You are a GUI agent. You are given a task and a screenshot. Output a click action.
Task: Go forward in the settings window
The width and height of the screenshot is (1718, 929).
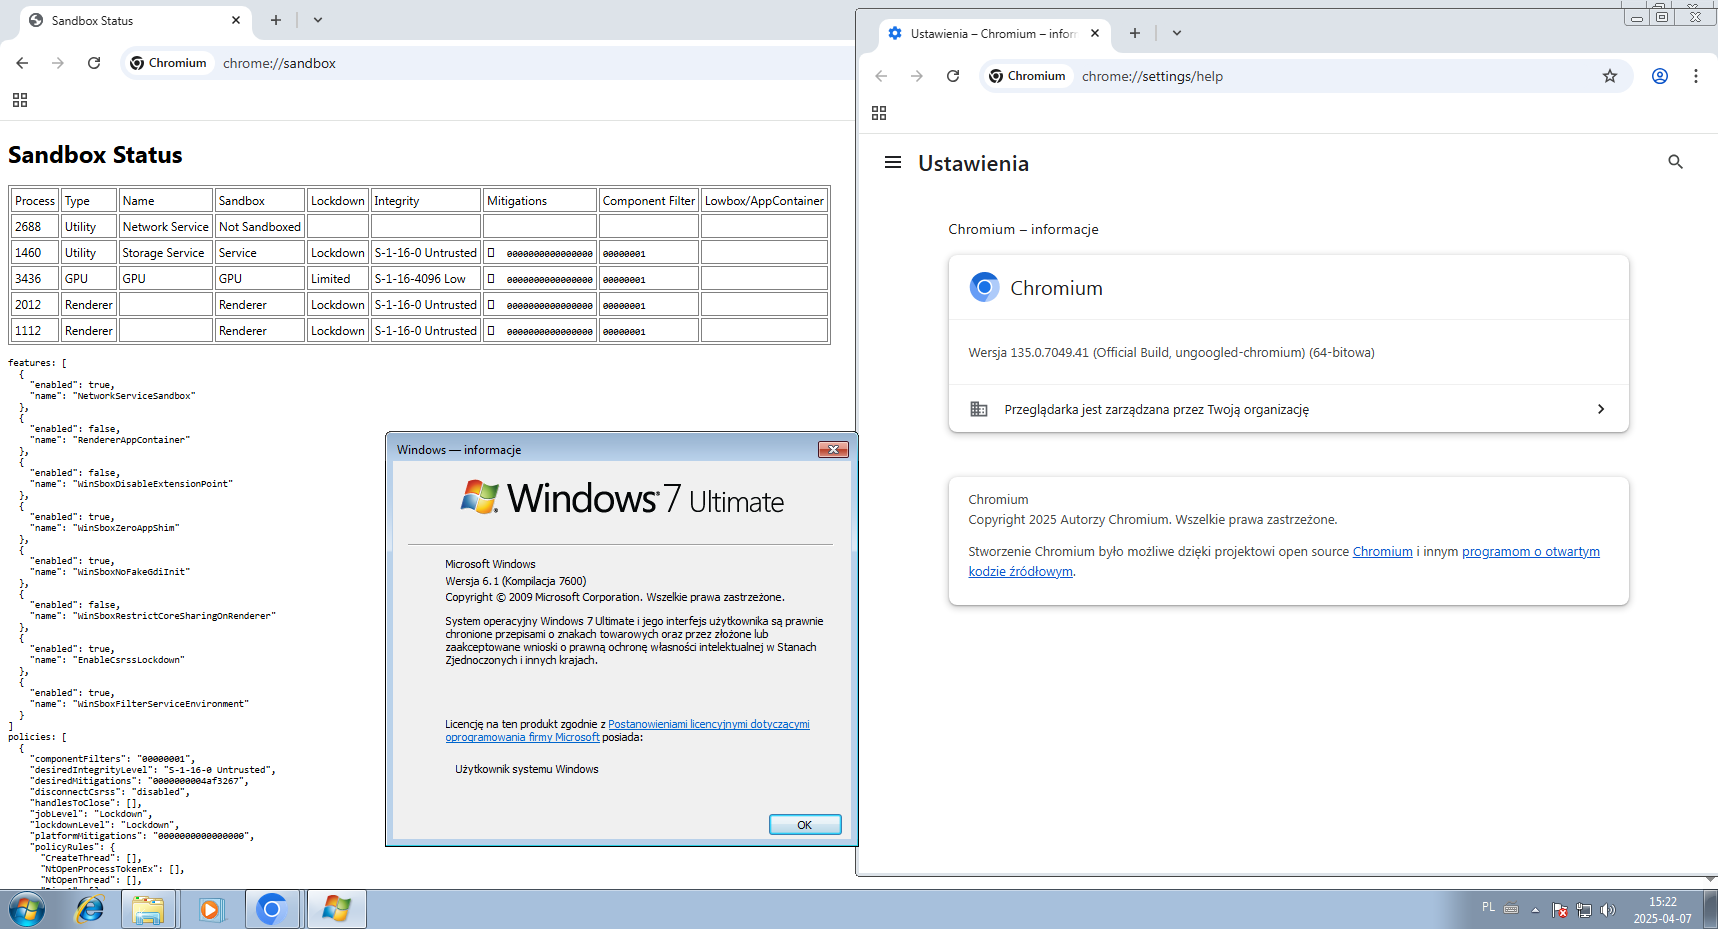coord(917,76)
